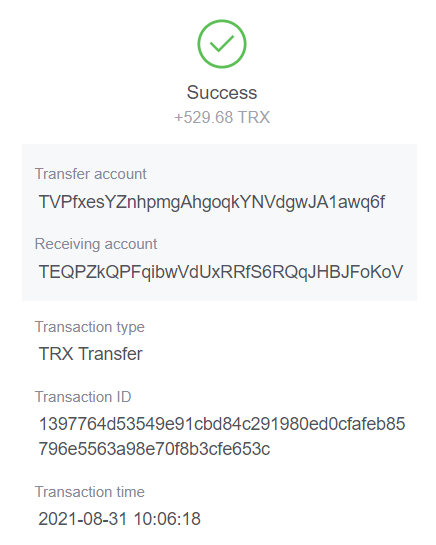Click the word Transfer in transaction type
Viewport: 436px width, 545px height.
pos(111,354)
